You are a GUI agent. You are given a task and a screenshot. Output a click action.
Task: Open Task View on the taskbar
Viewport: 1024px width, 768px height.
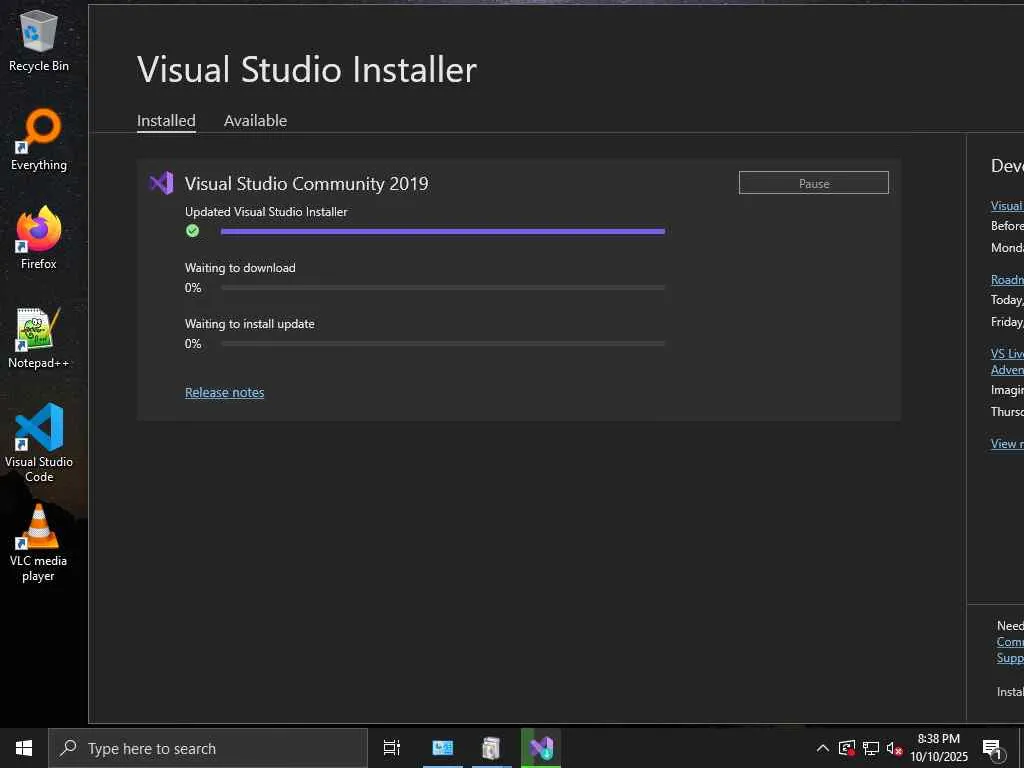[391, 748]
